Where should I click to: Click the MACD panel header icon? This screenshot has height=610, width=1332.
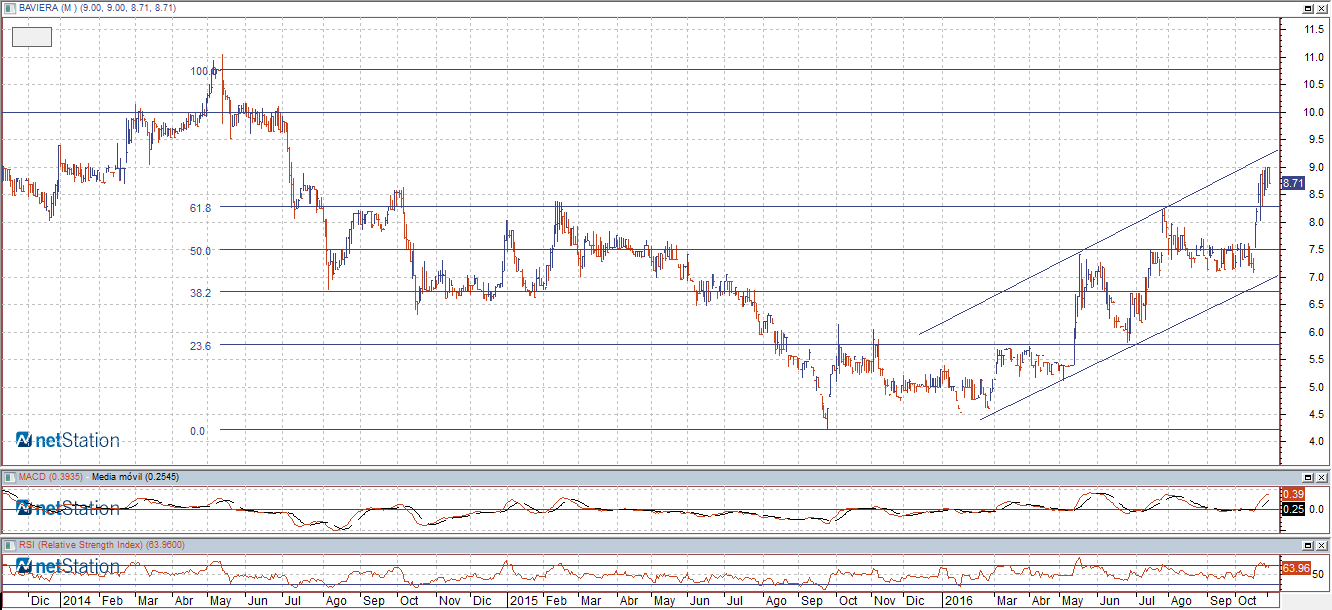(x=10, y=477)
